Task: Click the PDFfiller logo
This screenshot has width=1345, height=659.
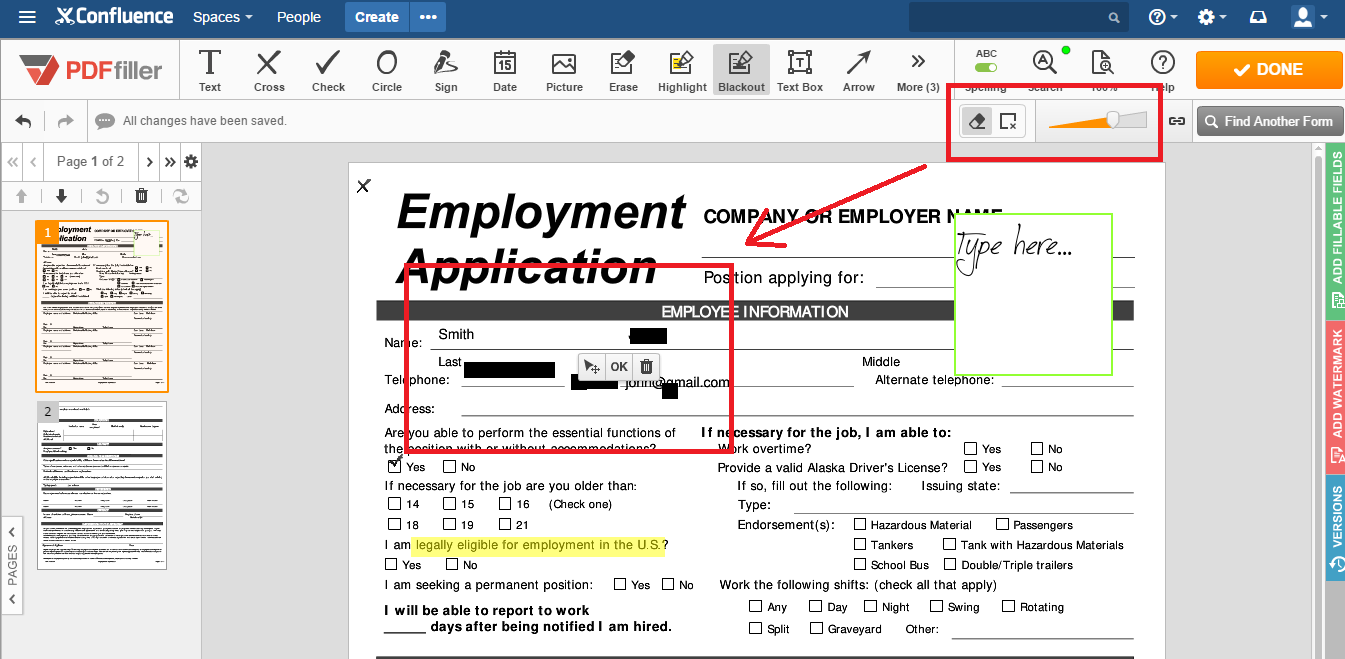Action: click(91, 70)
